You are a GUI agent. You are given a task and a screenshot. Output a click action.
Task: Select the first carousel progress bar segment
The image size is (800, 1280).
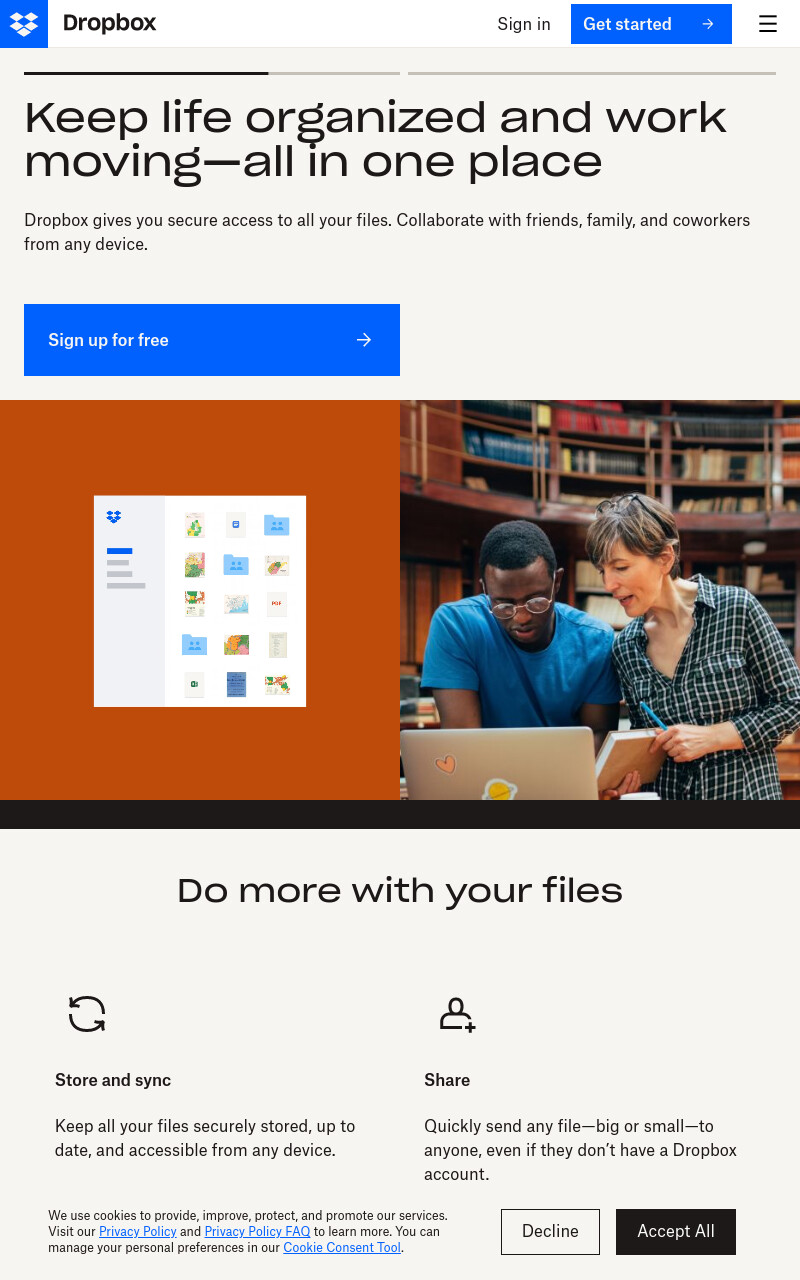click(x=212, y=73)
